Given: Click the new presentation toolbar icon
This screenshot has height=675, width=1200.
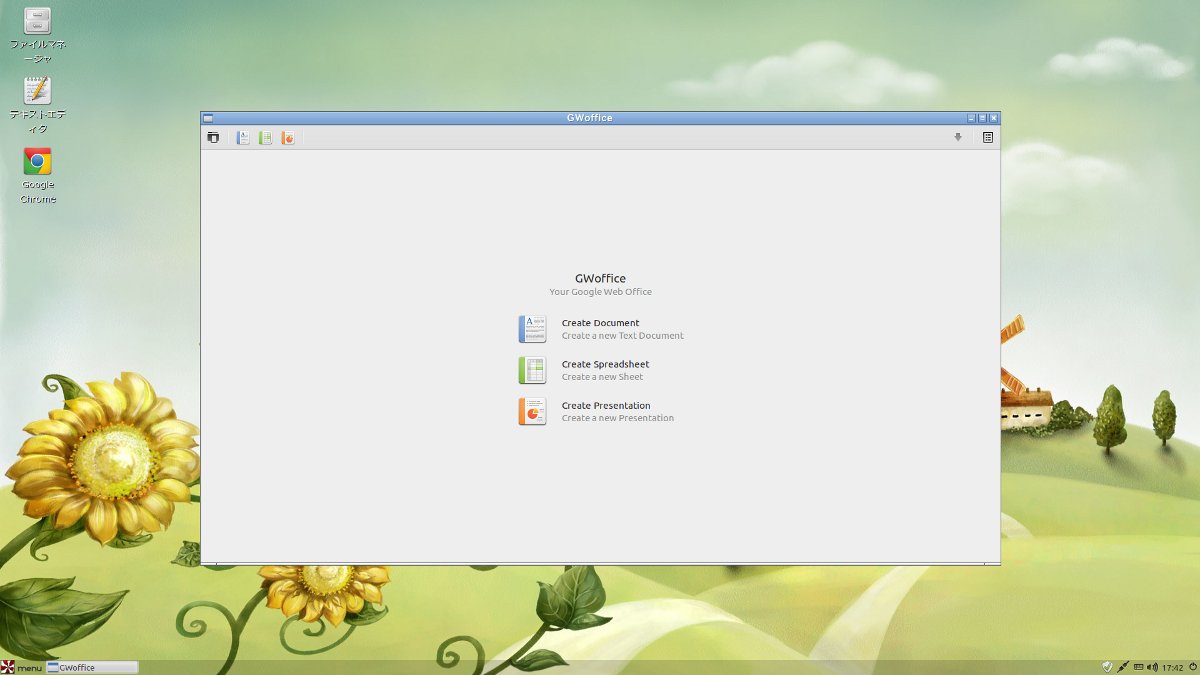Looking at the screenshot, I should [288, 138].
